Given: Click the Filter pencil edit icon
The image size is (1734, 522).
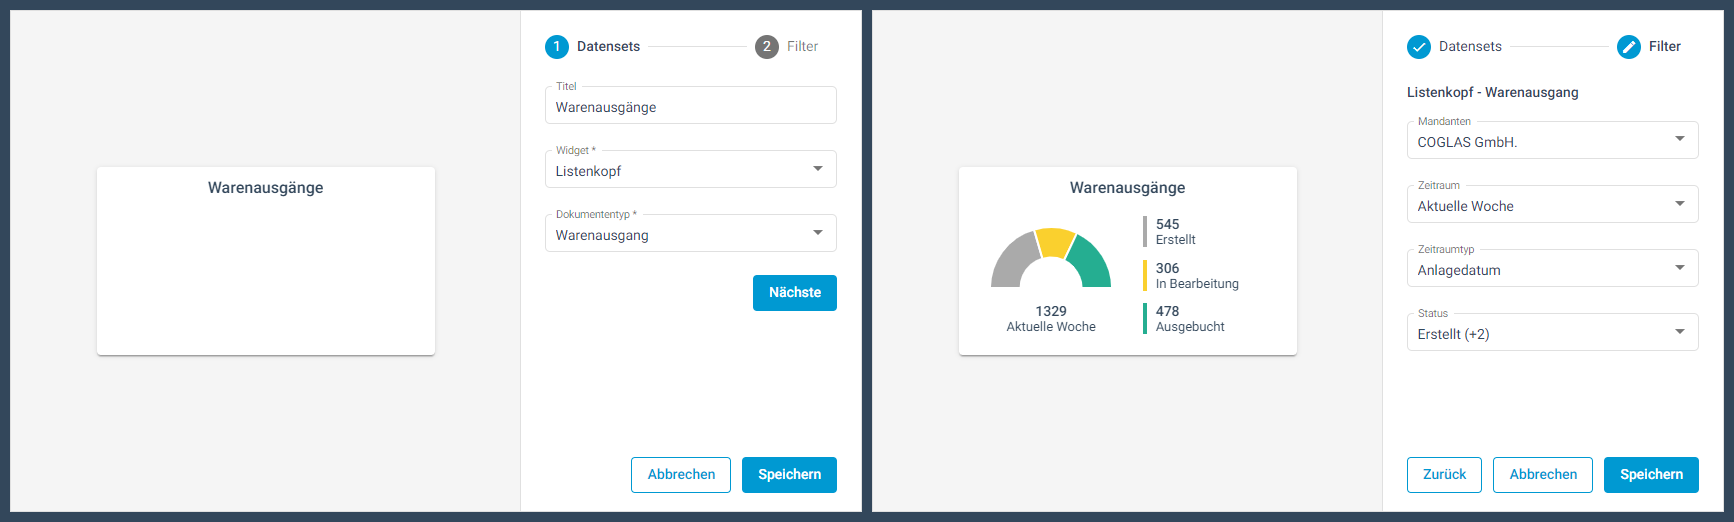Looking at the screenshot, I should pyautogui.click(x=1629, y=47).
